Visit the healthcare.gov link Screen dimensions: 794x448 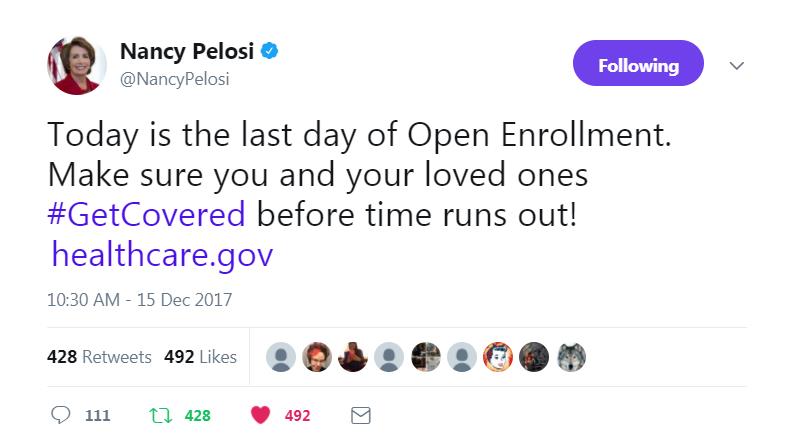tap(162, 254)
